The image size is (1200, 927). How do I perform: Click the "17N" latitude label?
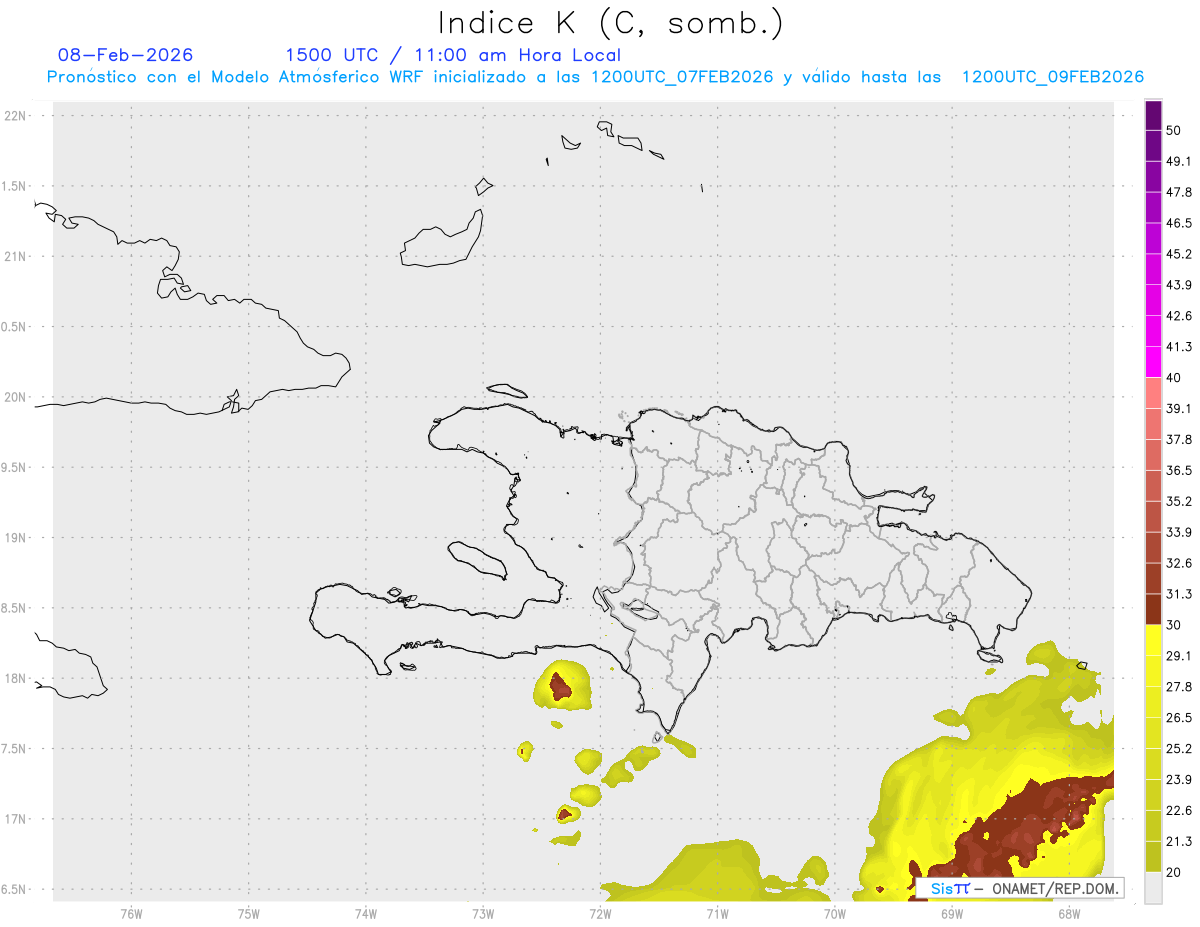[x=16, y=819]
